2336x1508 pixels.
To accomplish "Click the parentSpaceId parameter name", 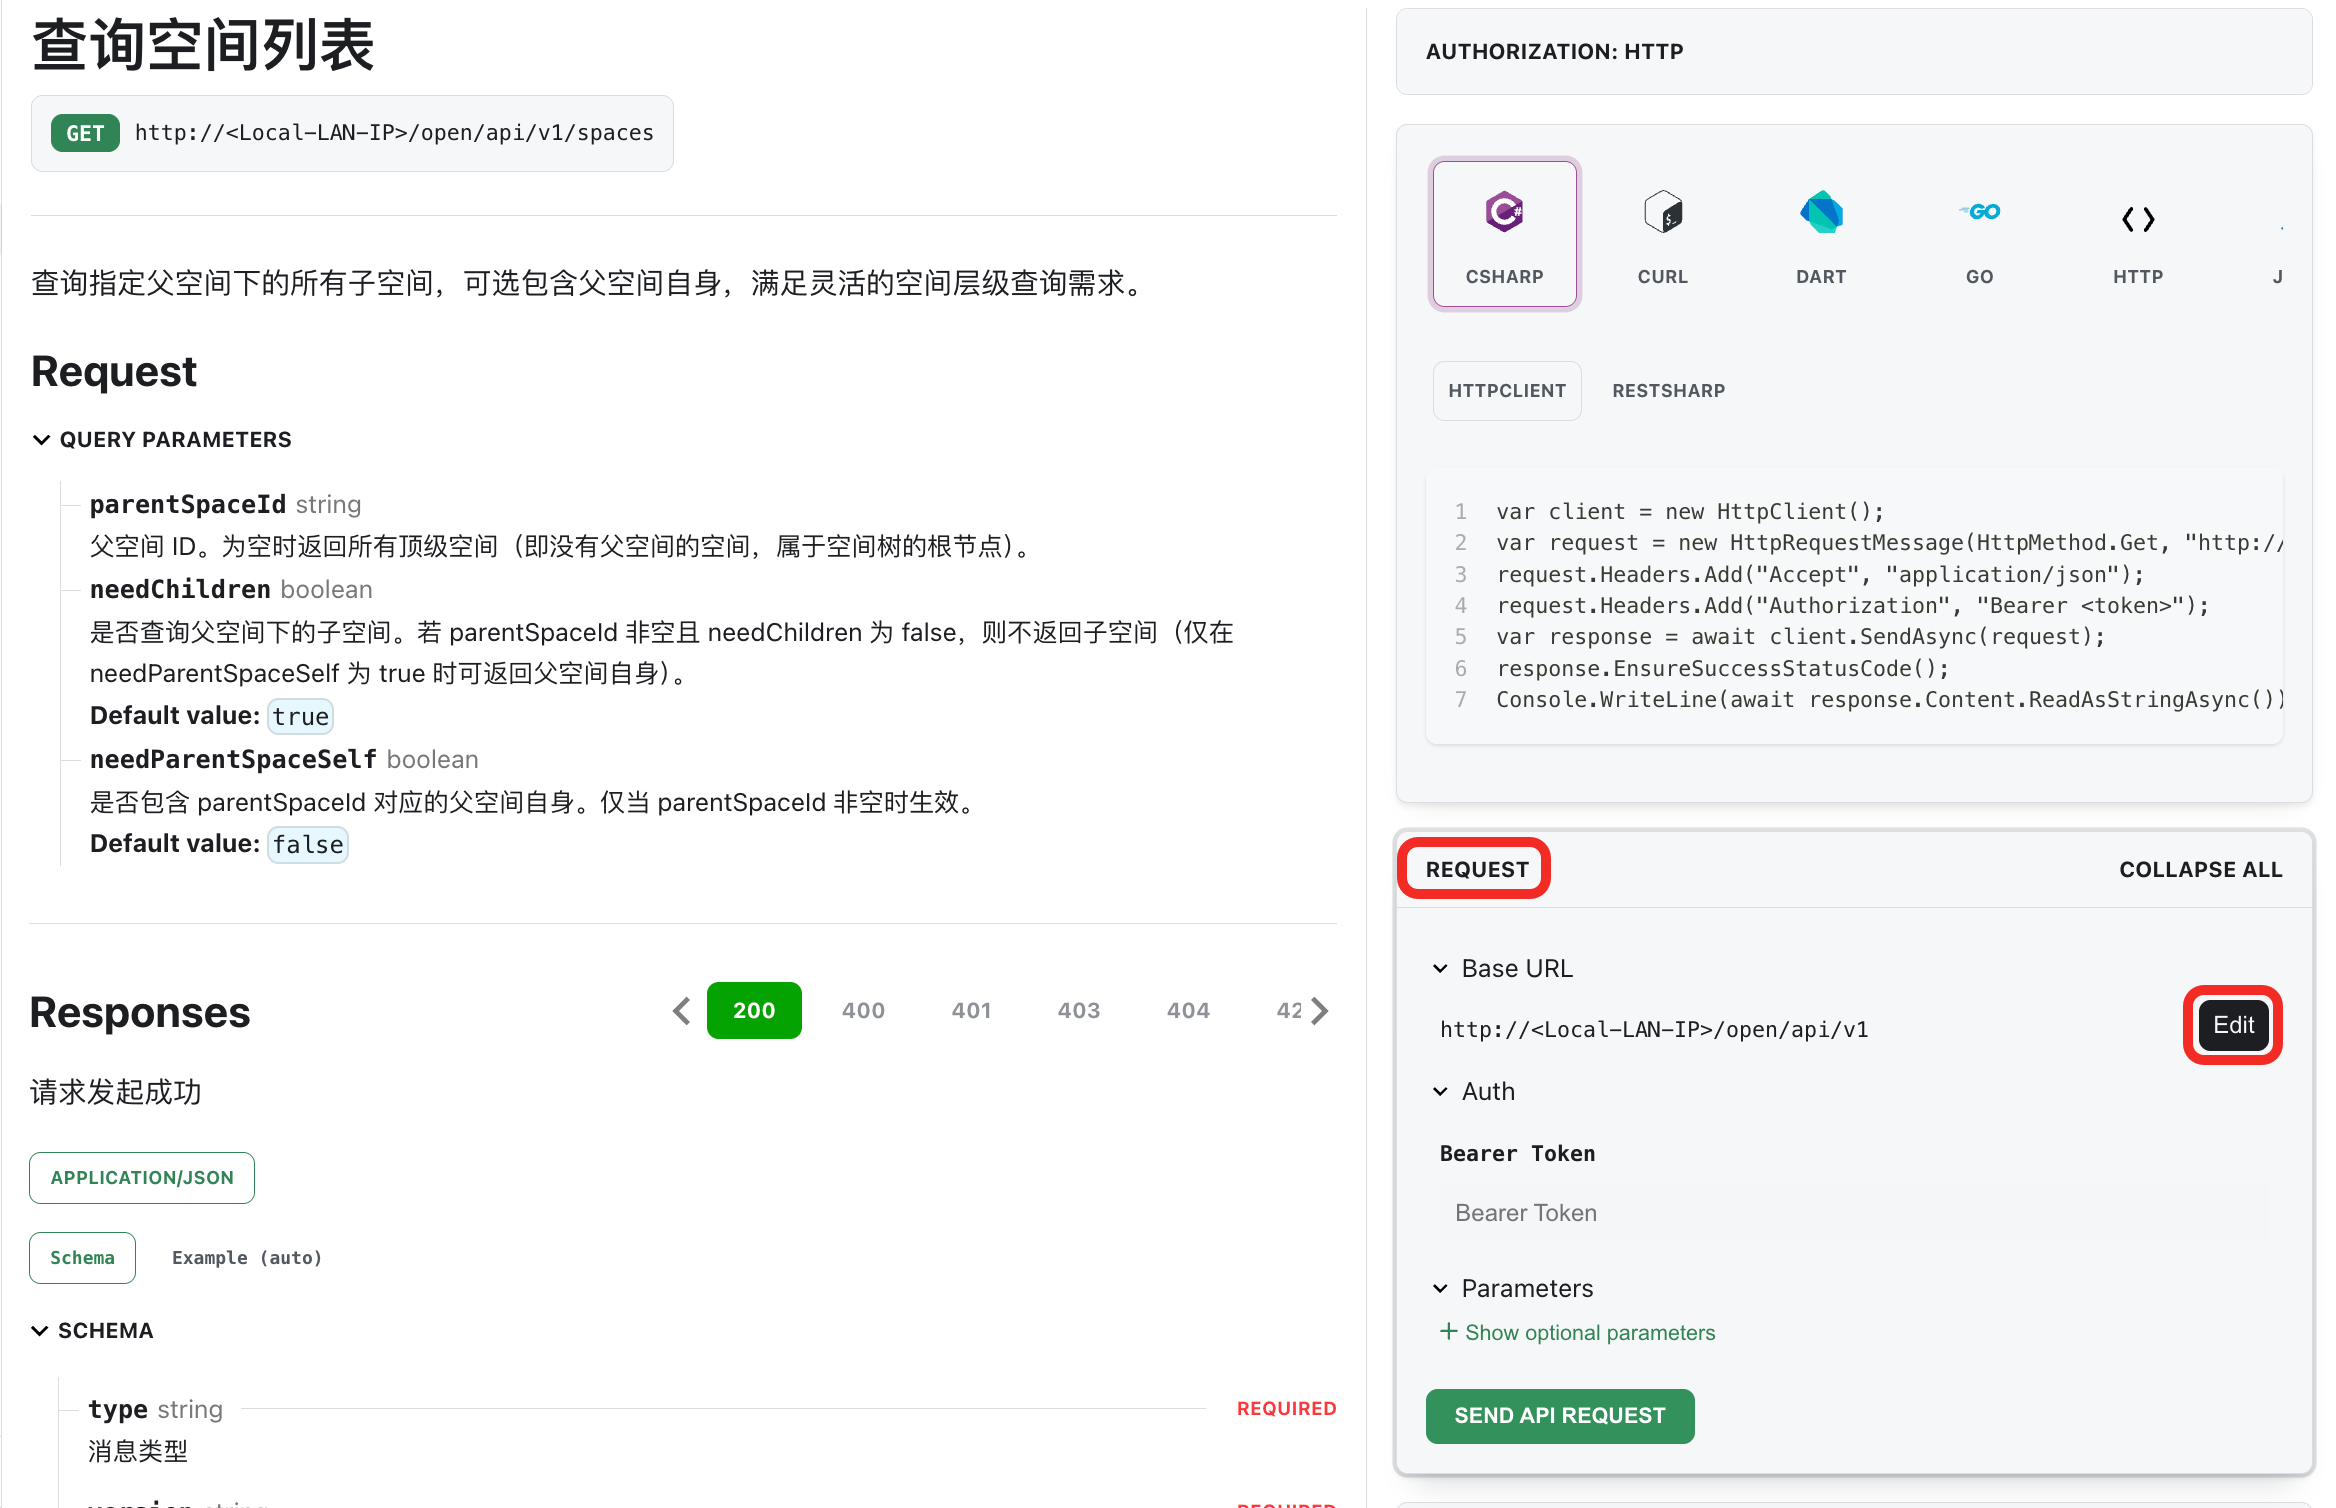I will (x=188, y=505).
